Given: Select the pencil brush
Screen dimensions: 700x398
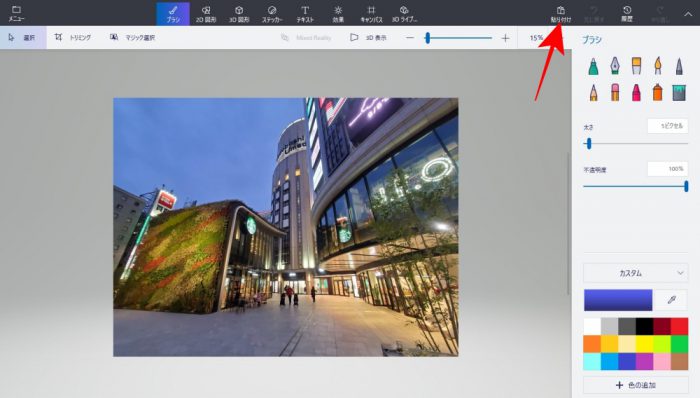Looking at the screenshot, I should coord(593,92).
